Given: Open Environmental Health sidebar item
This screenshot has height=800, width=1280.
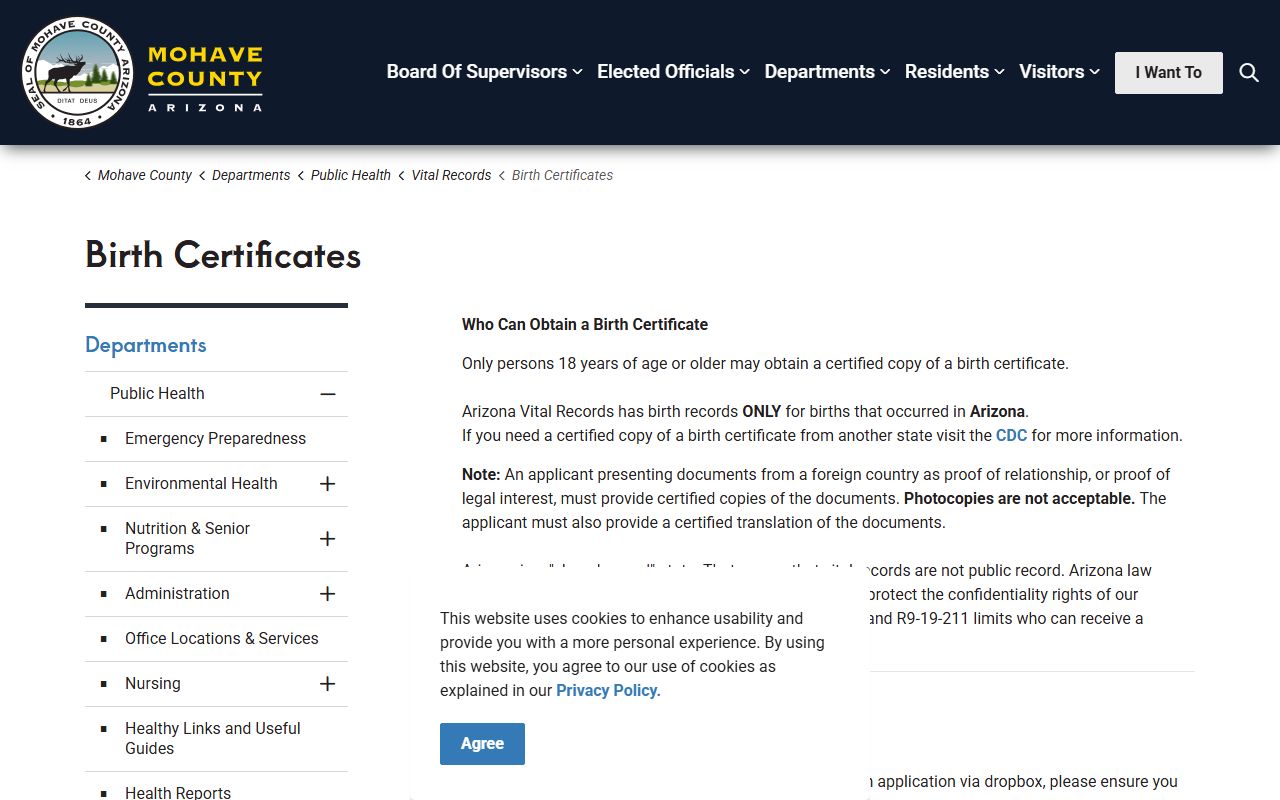Looking at the screenshot, I should pyautogui.click(x=201, y=484).
